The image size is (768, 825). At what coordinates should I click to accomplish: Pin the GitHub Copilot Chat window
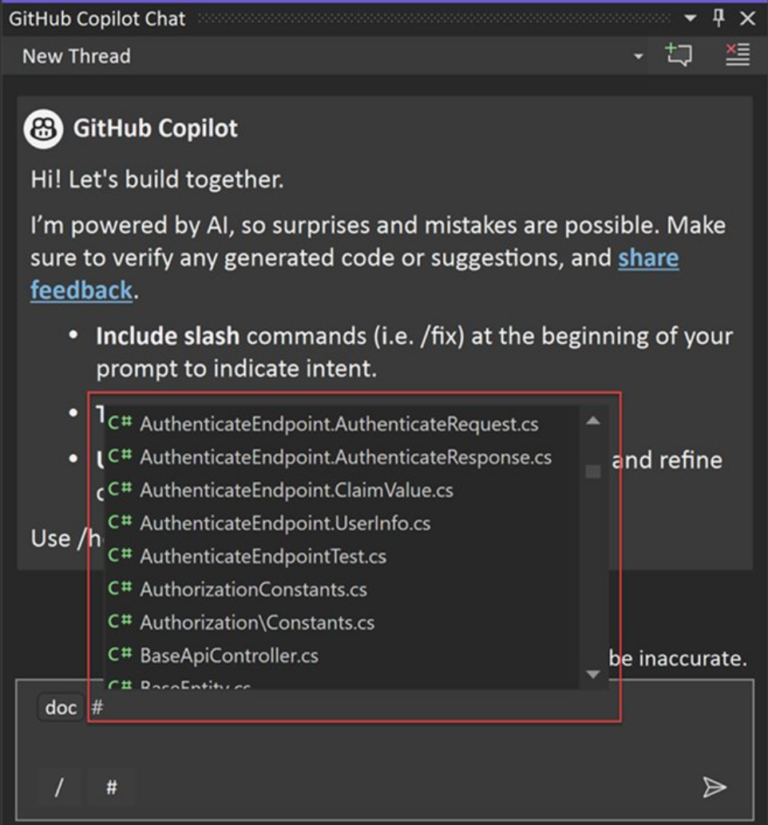[x=716, y=18]
